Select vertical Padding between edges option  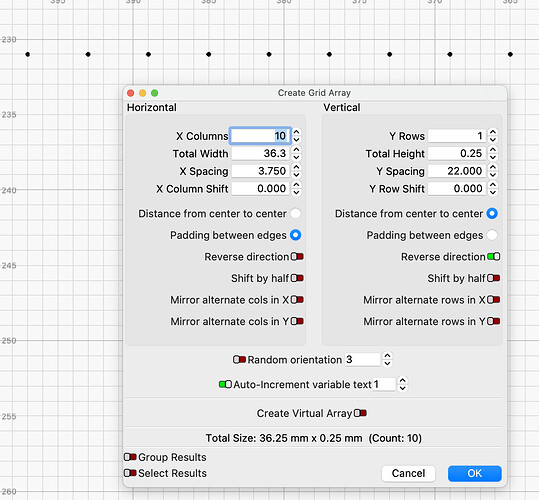(x=492, y=235)
